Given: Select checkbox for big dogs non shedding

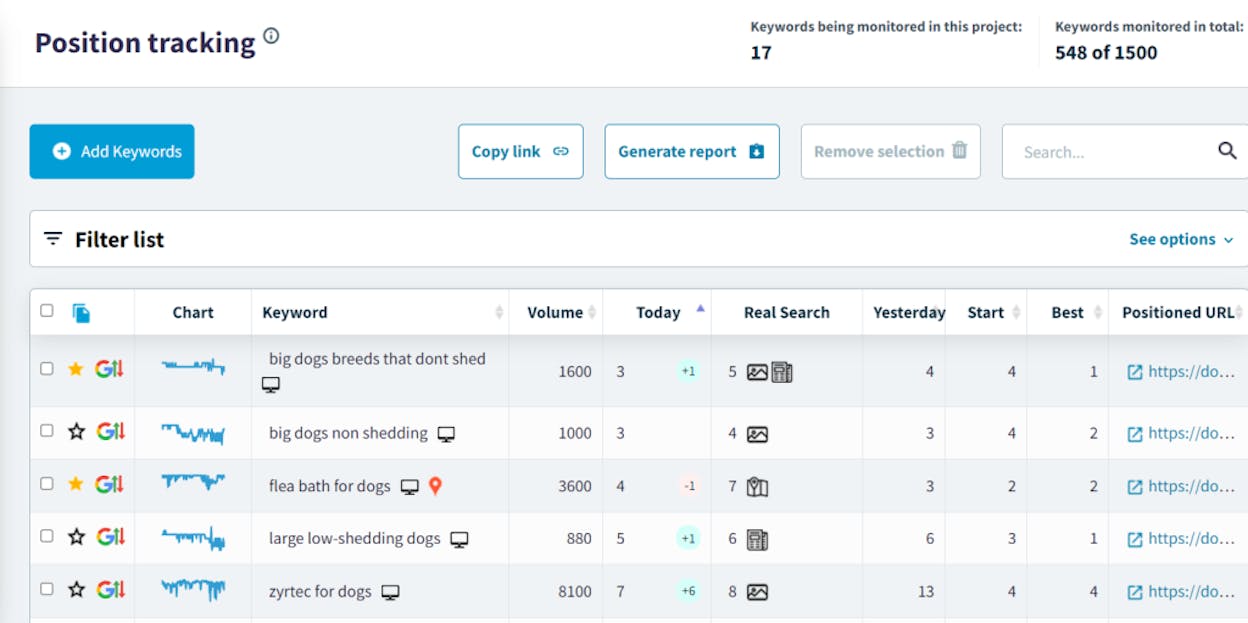Looking at the screenshot, I should pyautogui.click(x=46, y=431).
